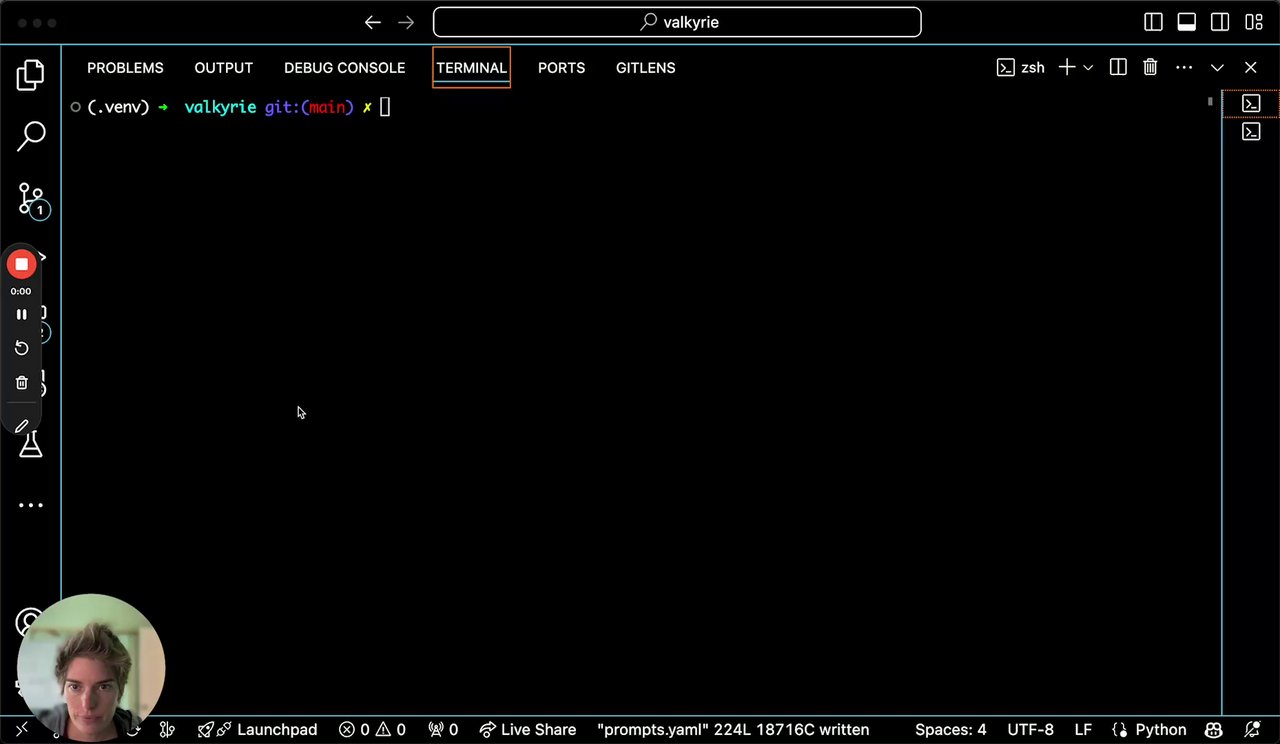Click the valkyrie directory text in prompt
1280x744 pixels.
[220, 107]
